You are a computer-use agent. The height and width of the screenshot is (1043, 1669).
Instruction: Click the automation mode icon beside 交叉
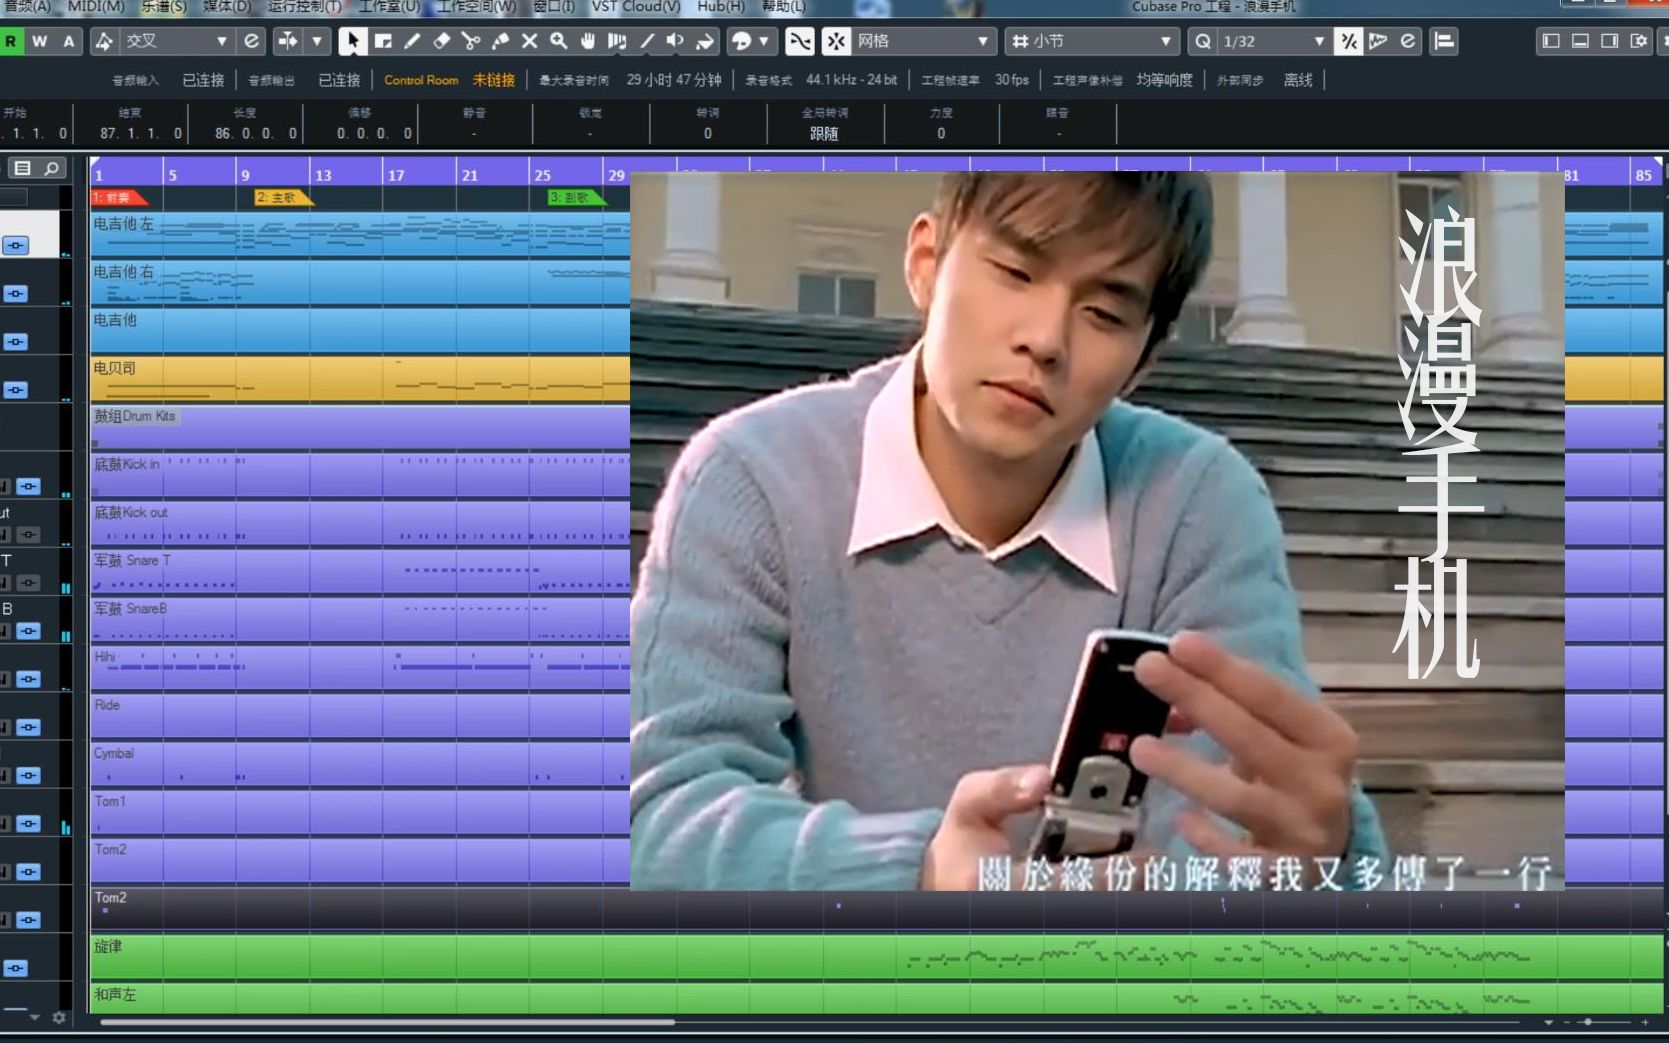(104, 41)
